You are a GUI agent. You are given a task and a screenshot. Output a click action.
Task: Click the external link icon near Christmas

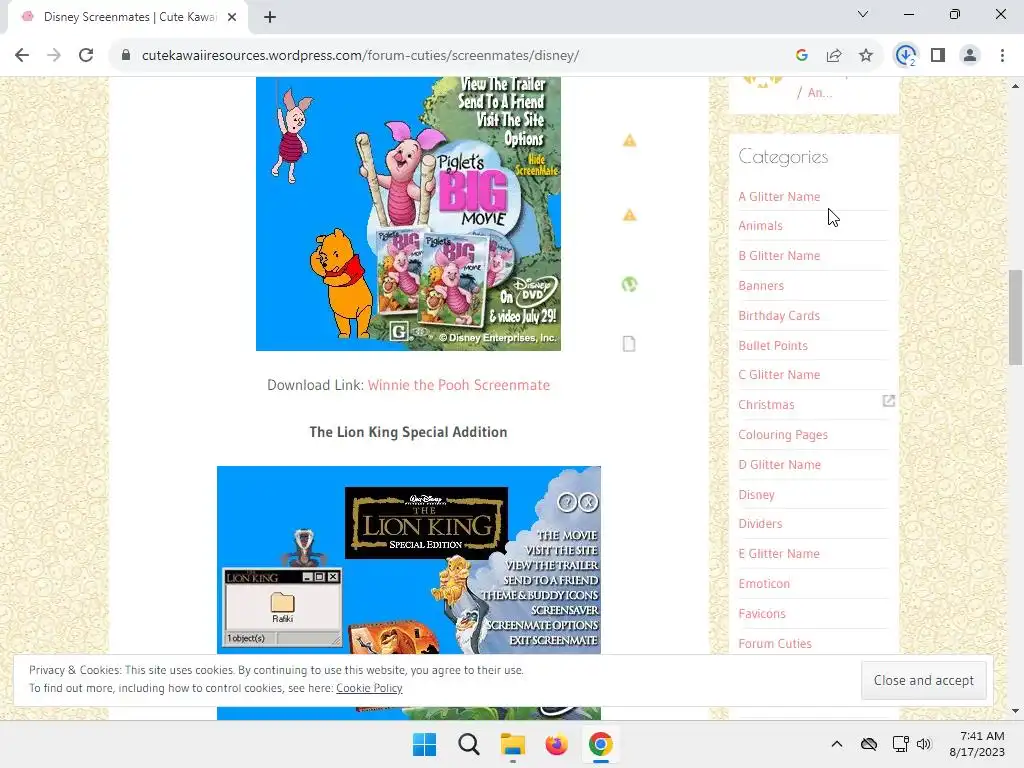click(888, 400)
